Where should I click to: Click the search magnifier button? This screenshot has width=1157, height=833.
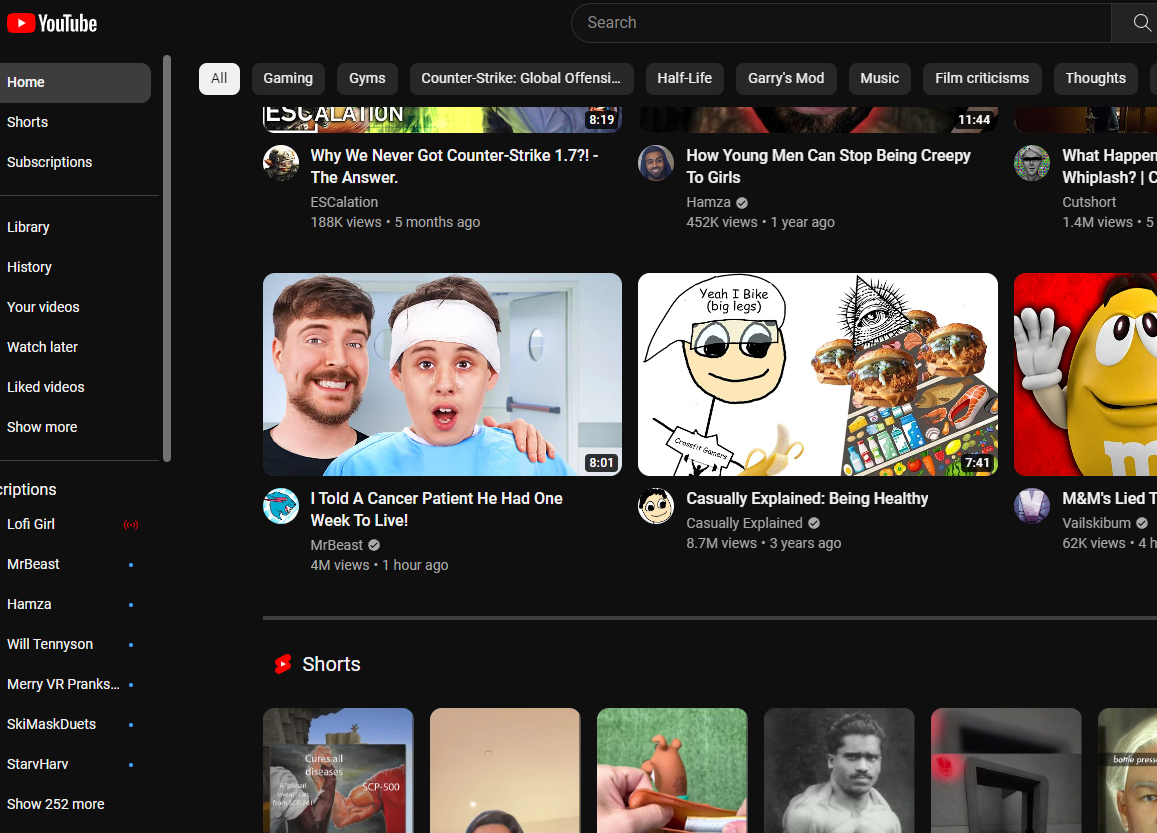coord(1141,23)
